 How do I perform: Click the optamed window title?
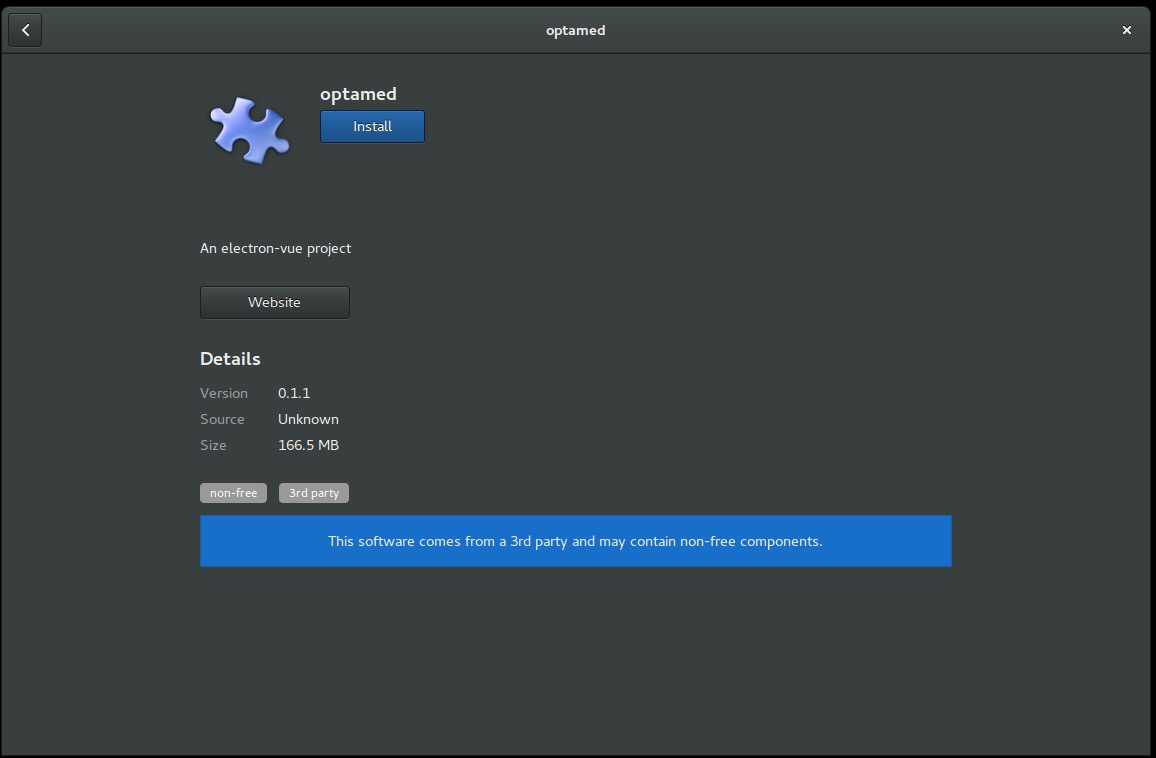coord(576,30)
